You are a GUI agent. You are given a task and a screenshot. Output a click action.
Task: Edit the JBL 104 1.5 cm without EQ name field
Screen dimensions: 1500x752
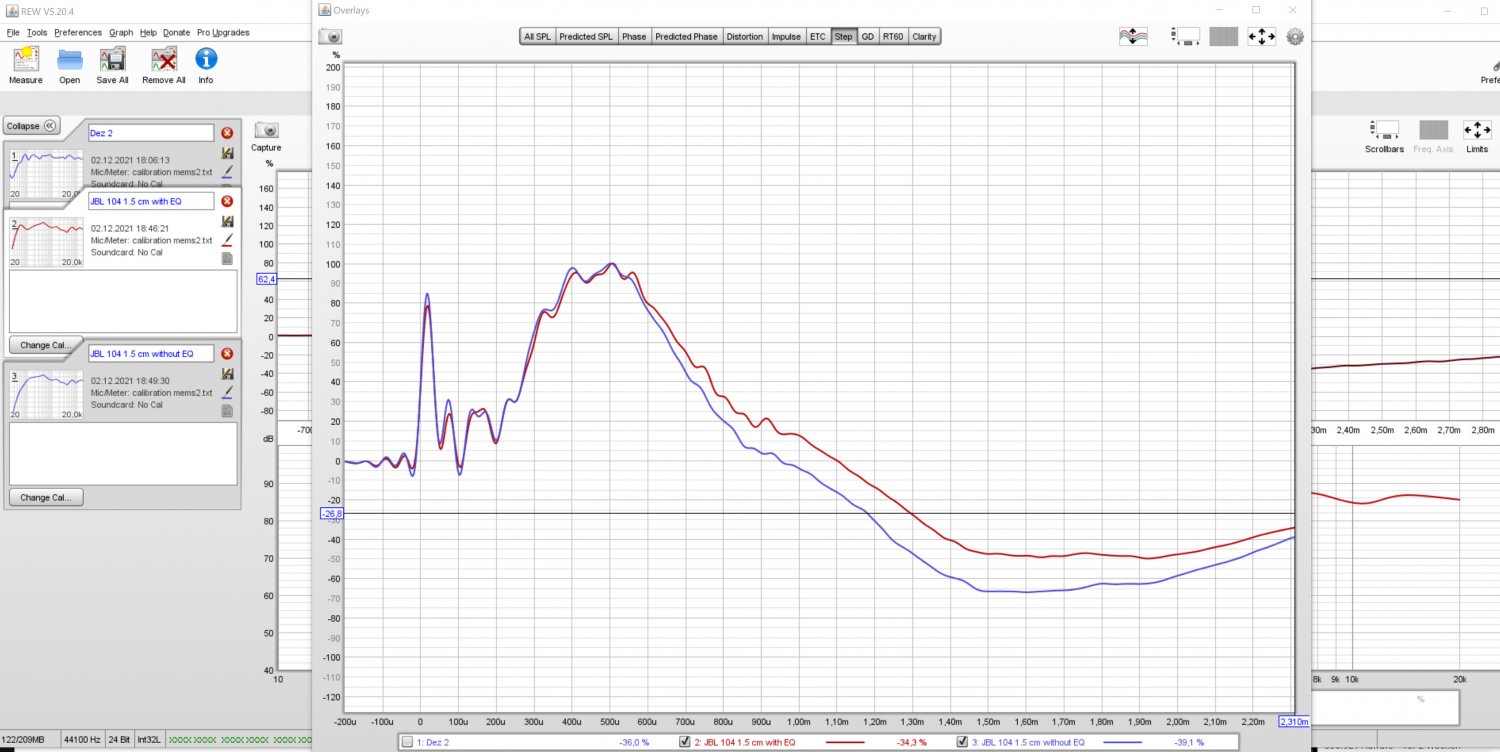tap(151, 353)
